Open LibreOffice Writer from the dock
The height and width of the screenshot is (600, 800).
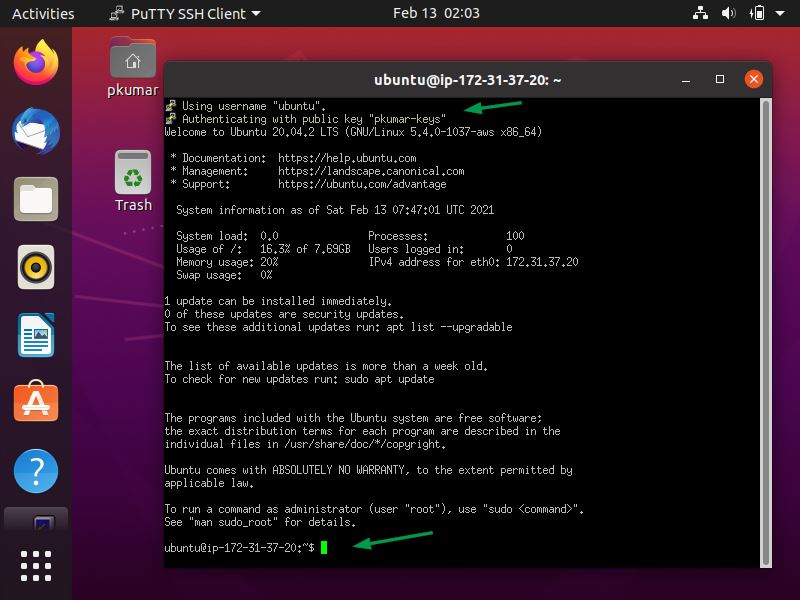35,334
